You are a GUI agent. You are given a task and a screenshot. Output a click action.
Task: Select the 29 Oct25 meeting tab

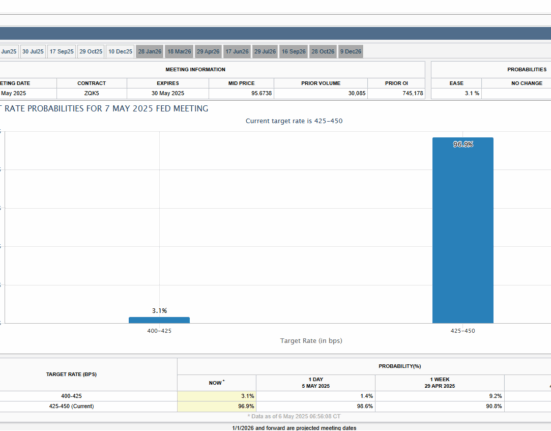91,52
